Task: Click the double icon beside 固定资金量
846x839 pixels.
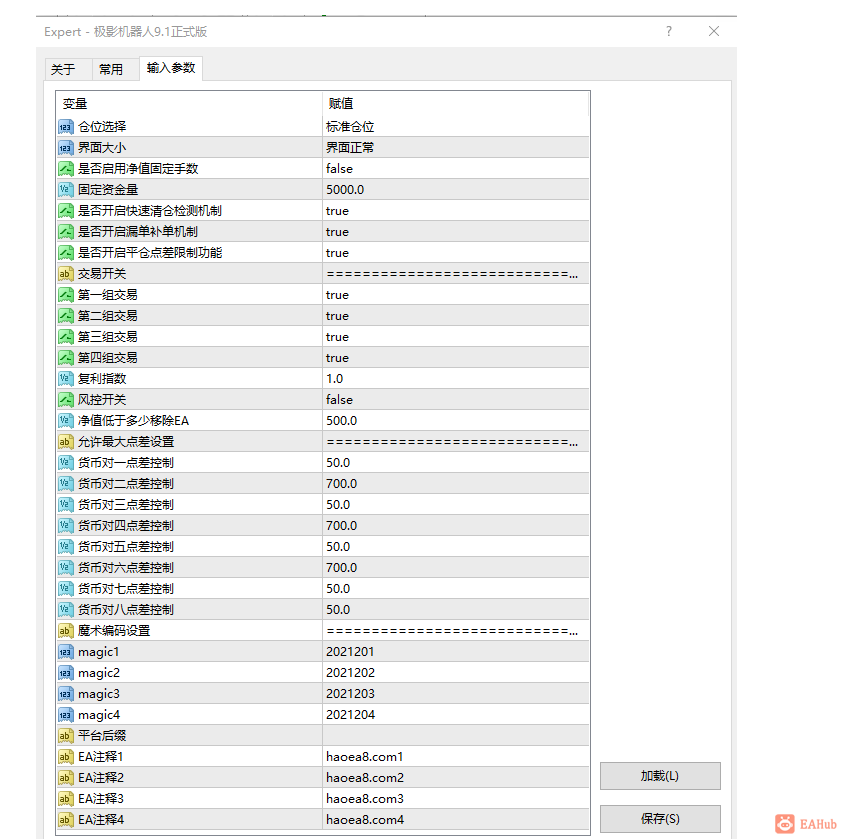Action: (x=65, y=190)
